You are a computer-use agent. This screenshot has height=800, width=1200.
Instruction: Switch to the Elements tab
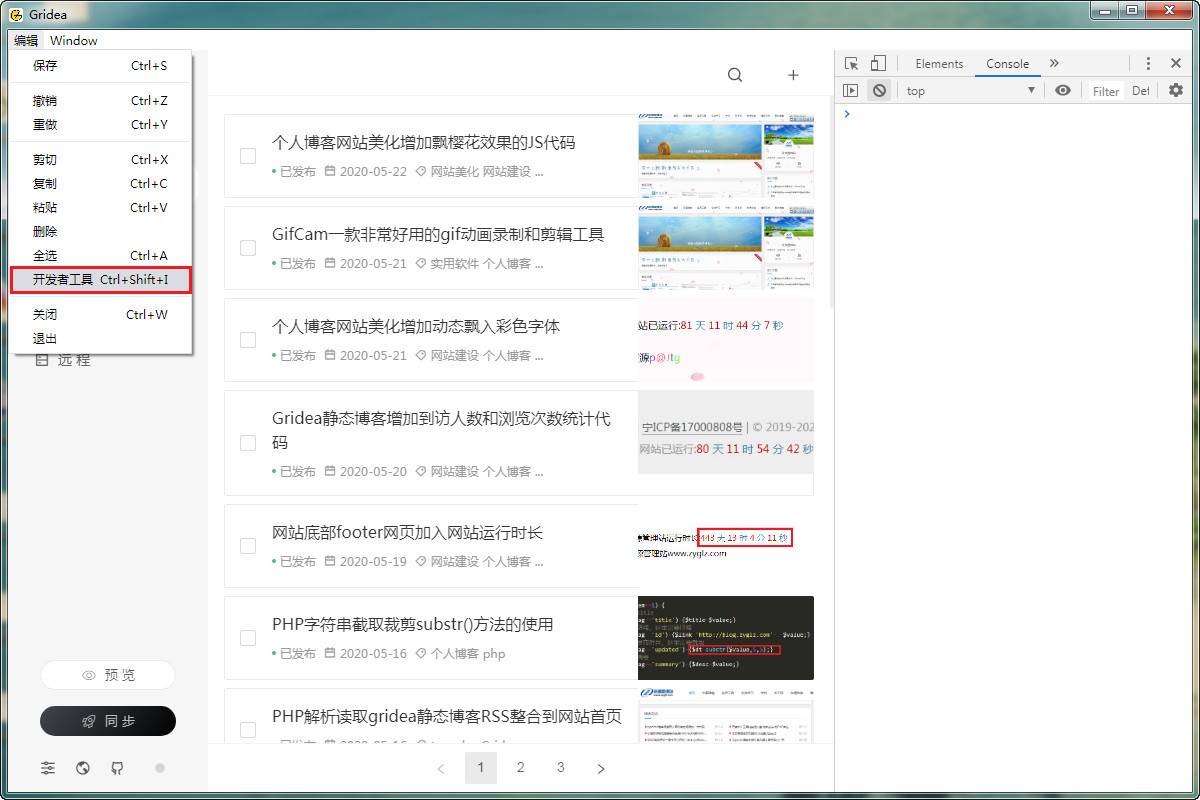click(939, 63)
